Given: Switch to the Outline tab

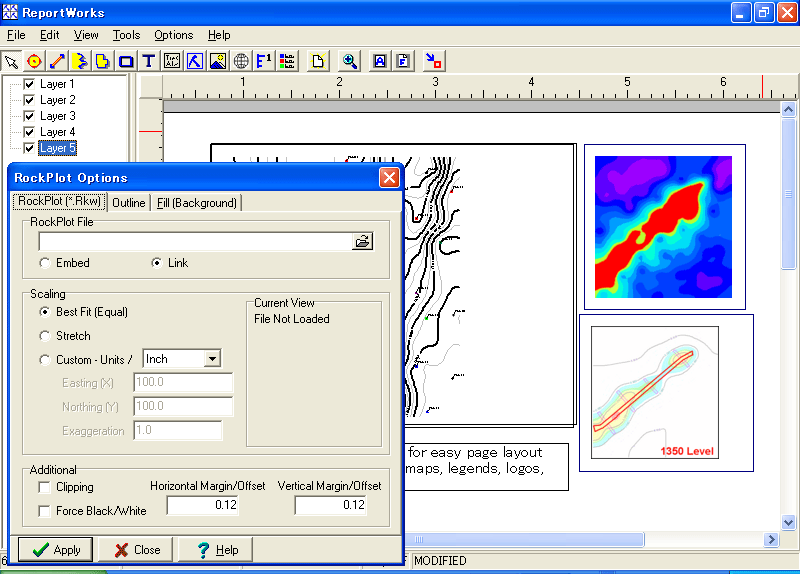Looking at the screenshot, I should click(x=129, y=203).
